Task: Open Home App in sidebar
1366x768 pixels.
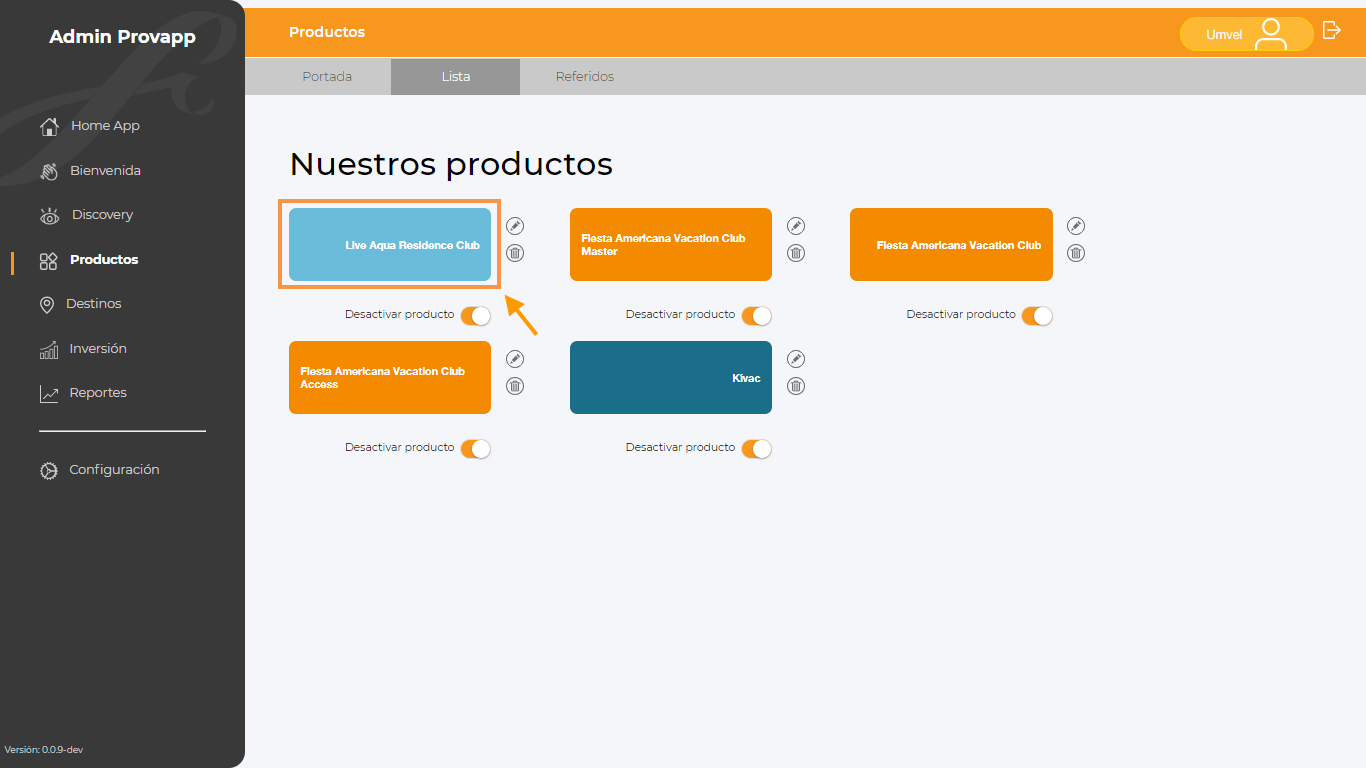Action: click(x=105, y=126)
